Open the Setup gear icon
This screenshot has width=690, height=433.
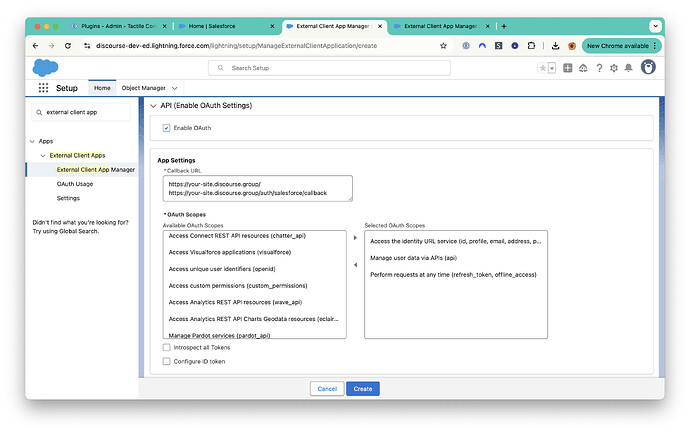(614, 68)
